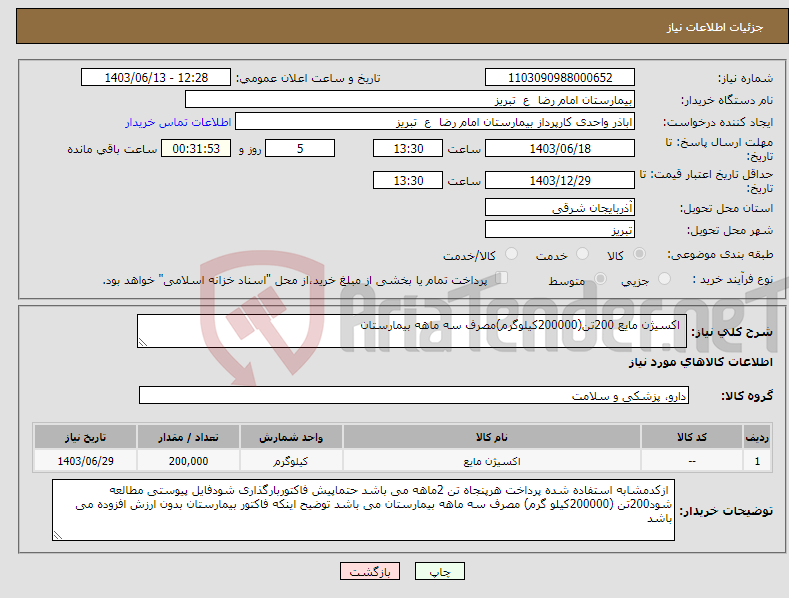Click the چاپ (print) button

point(439,571)
